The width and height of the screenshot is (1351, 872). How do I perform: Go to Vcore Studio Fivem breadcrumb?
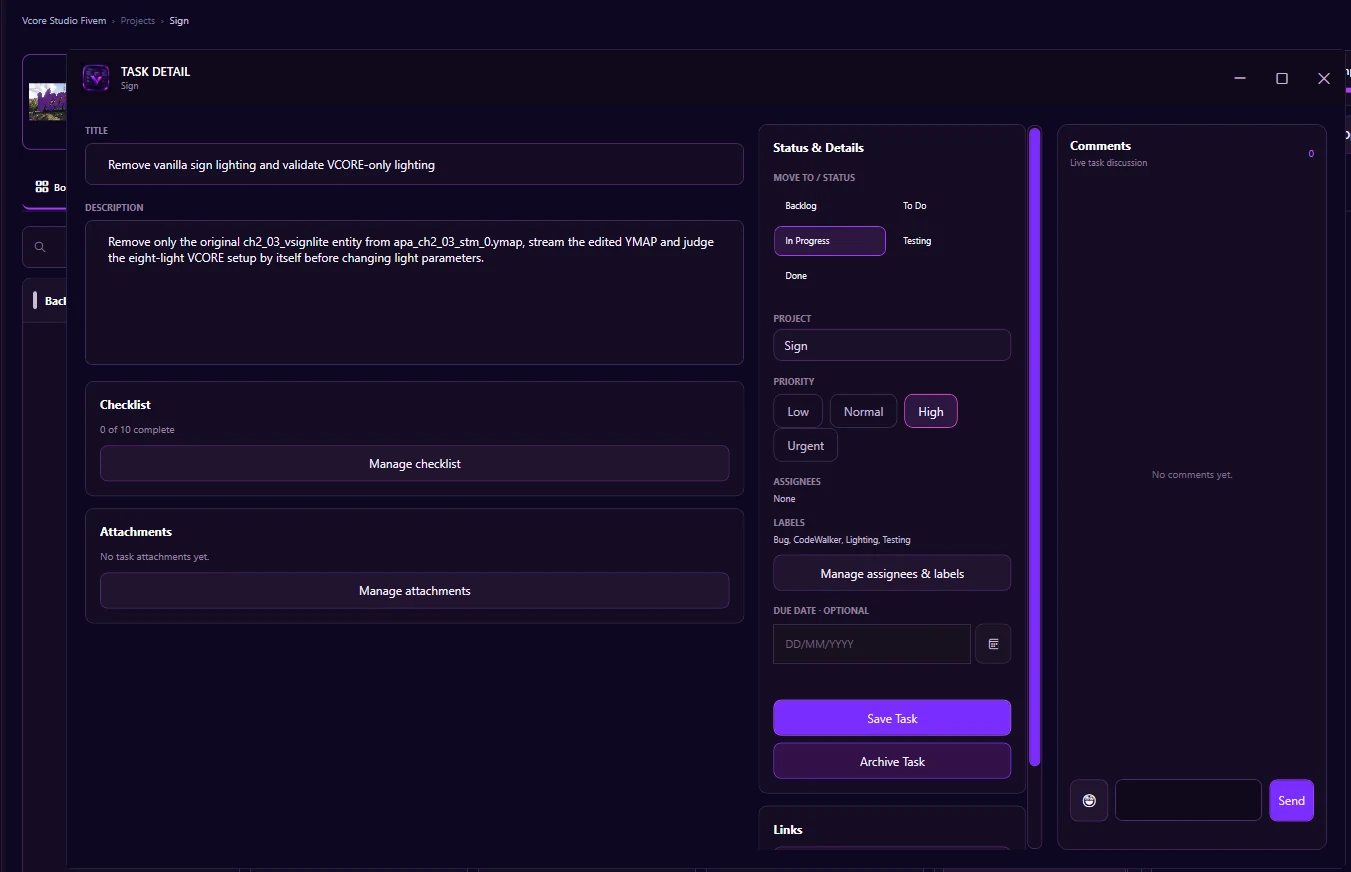(x=64, y=20)
